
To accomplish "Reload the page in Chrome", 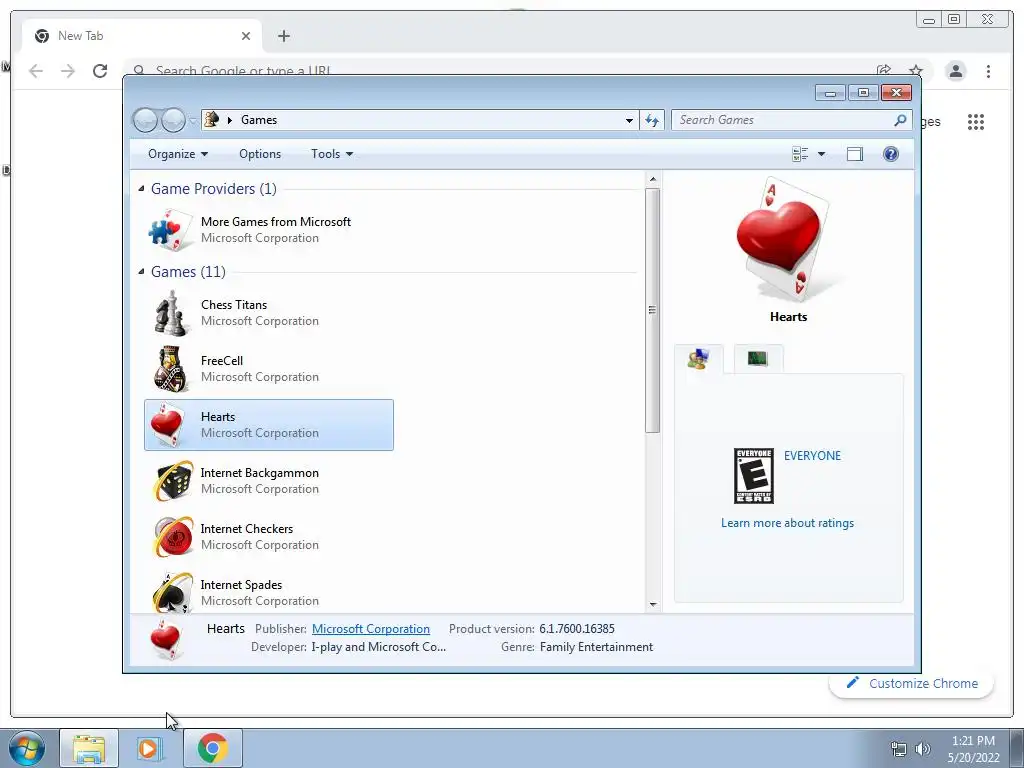I will click(x=100, y=71).
